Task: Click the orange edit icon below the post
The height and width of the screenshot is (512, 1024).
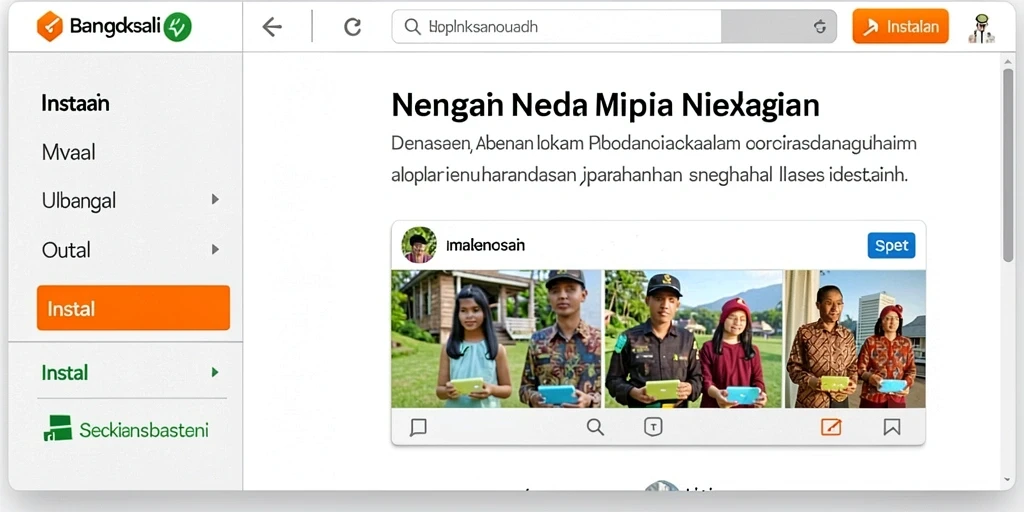Action: [x=831, y=427]
